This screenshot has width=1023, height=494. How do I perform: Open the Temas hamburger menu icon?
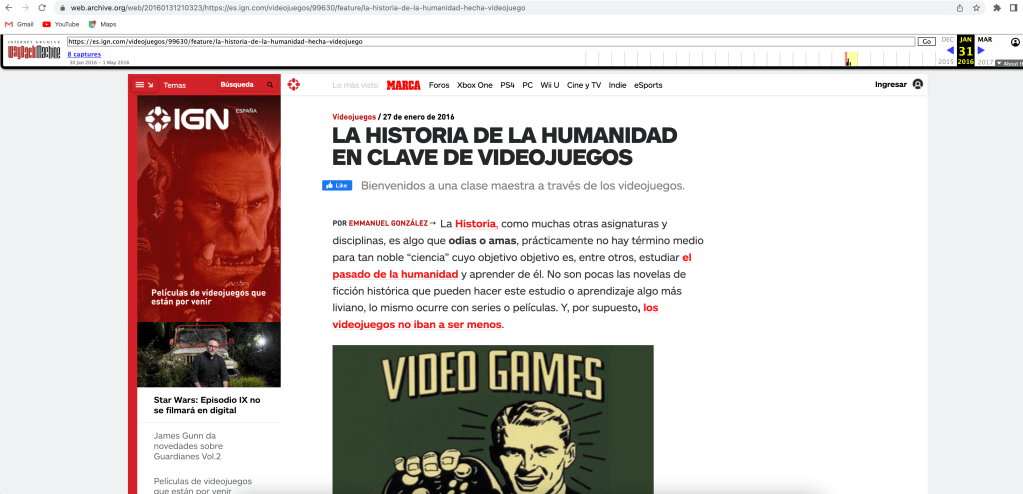pyautogui.click(x=140, y=85)
